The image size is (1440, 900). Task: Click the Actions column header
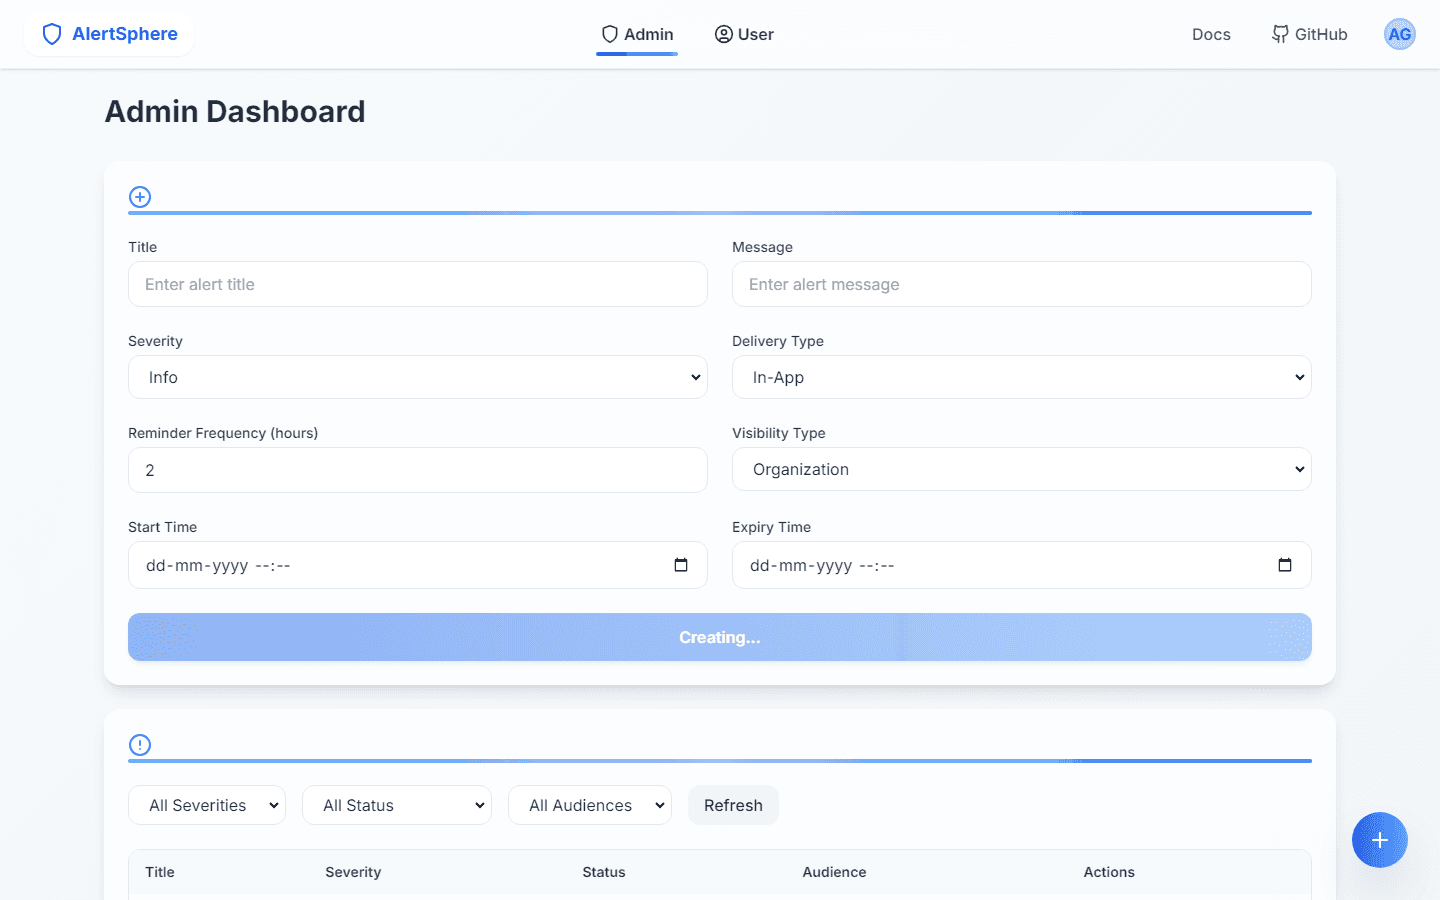tap(1109, 872)
